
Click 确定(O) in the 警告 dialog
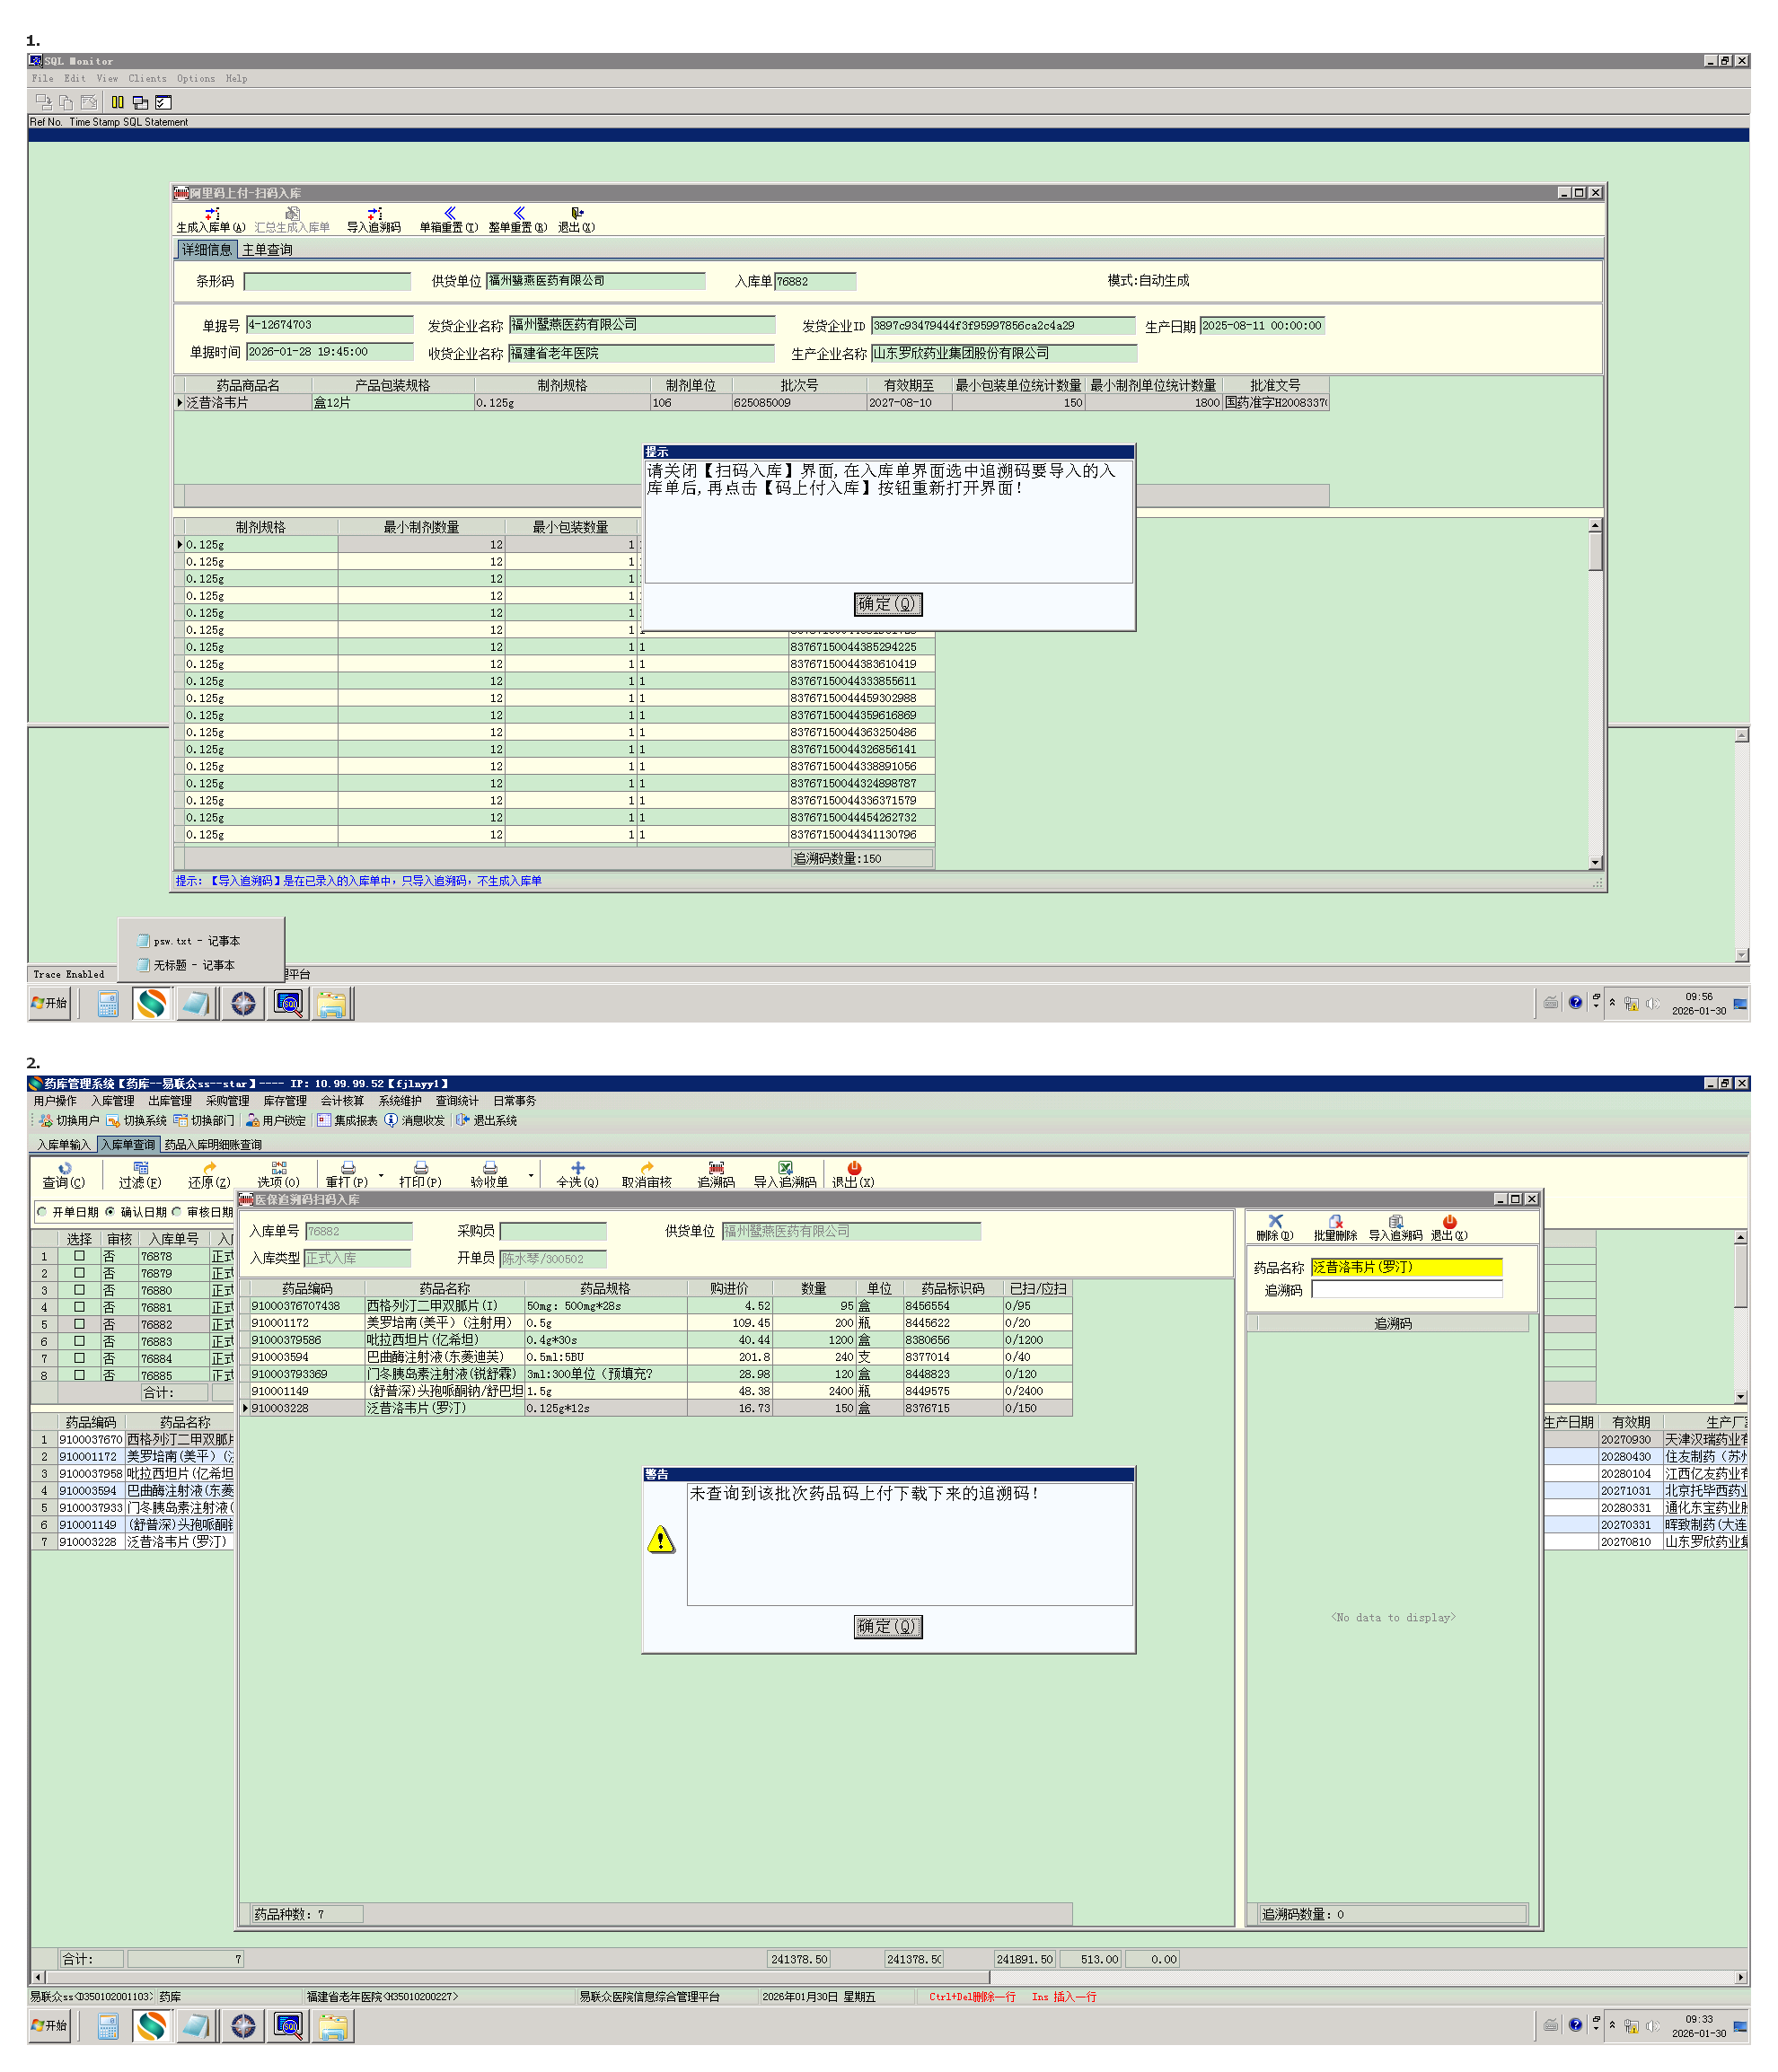click(x=888, y=1627)
